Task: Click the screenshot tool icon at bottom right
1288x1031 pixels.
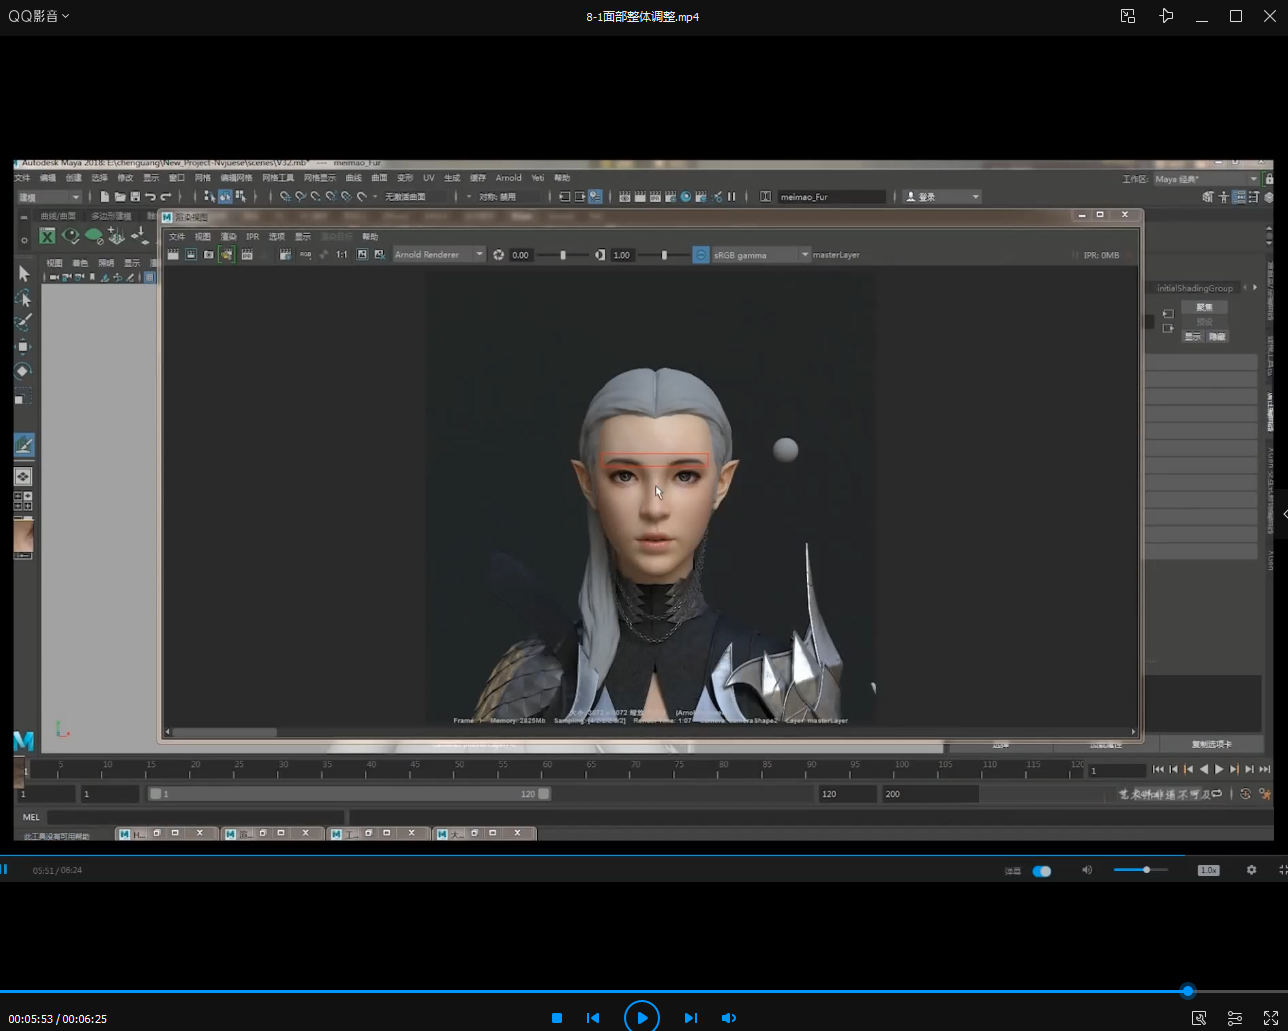Action: coord(1199,1018)
